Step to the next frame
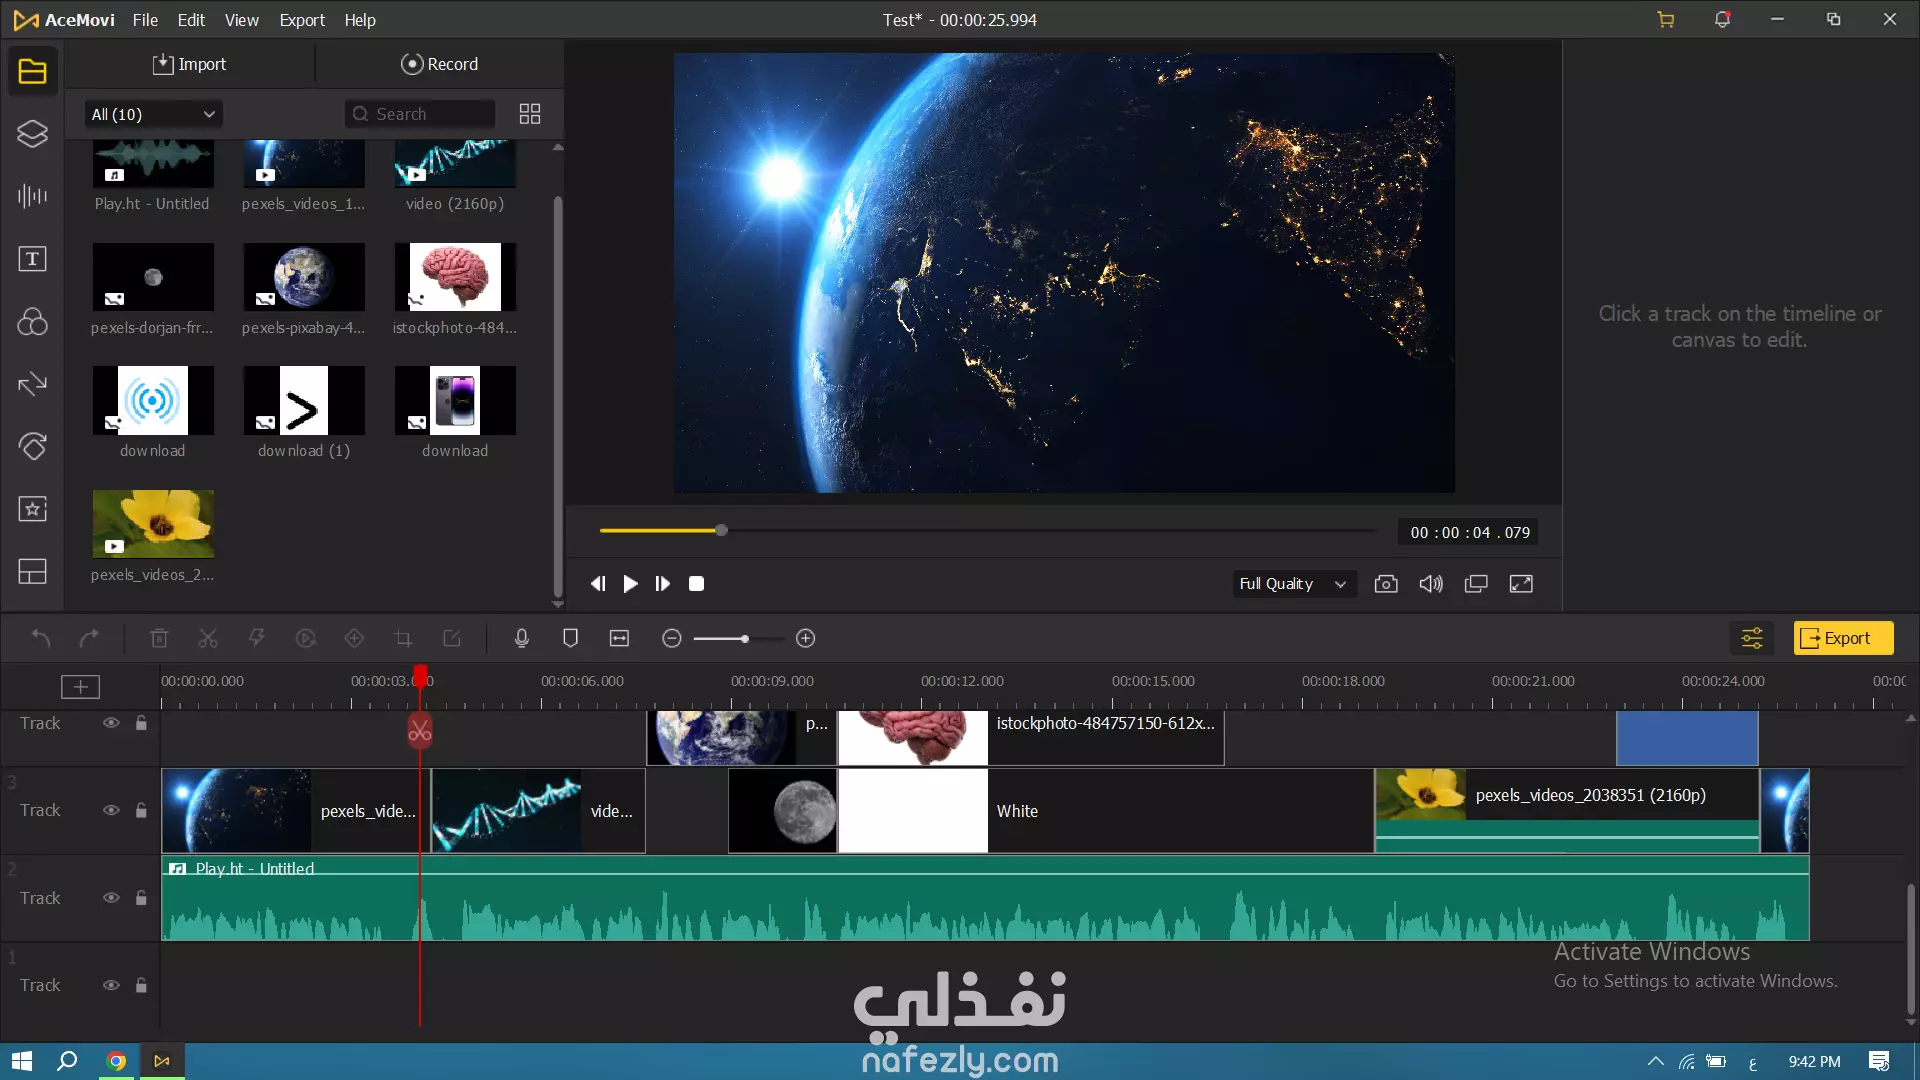This screenshot has height=1080, width=1920. tap(663, 584)
